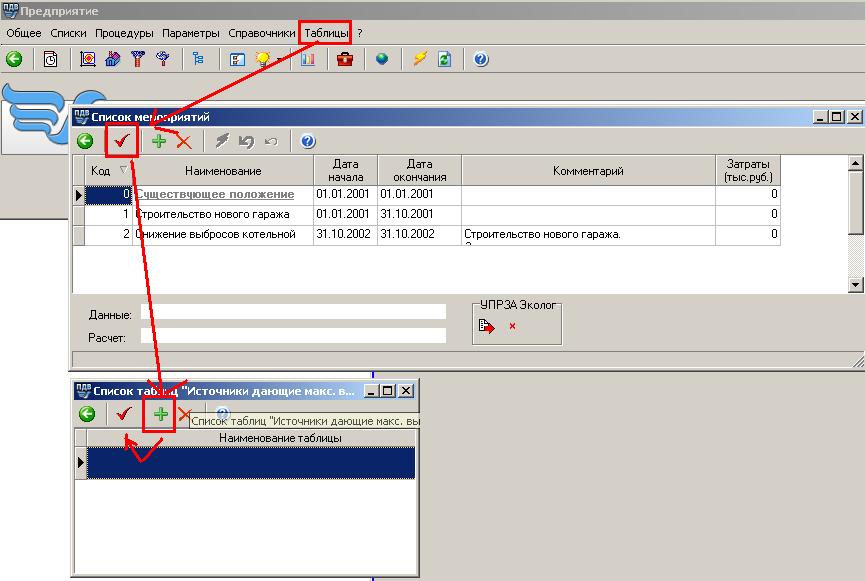Click the bar chart icon in main toolbar
This screenshot has width=865, height=581.
pos(308,60)
